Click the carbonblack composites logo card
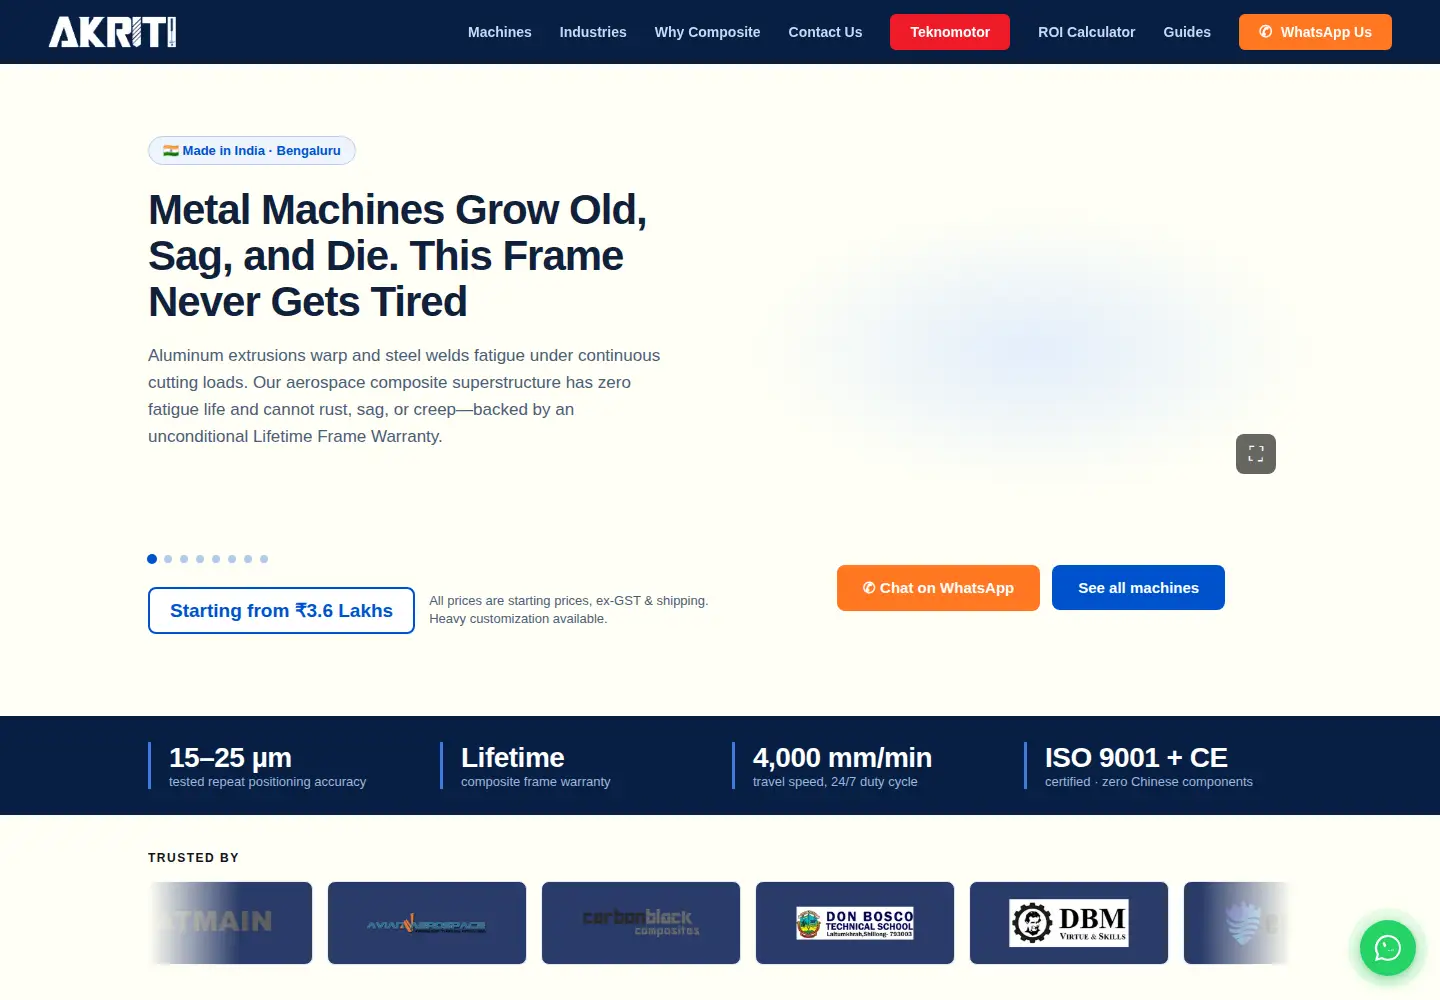Image resolution: width=1440 pixels, height=1000 pixels. (x=641, y=923)
